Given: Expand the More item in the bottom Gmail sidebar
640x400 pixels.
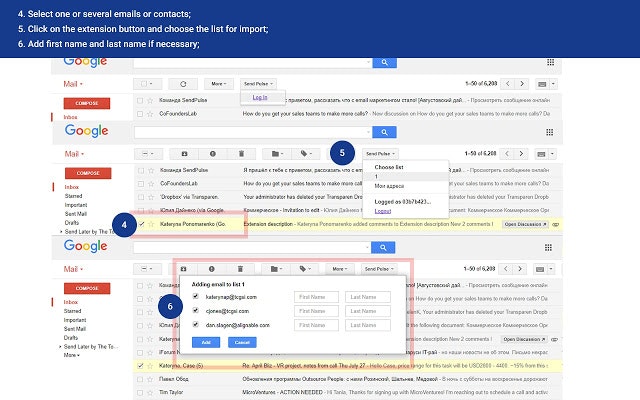Looking at the screenshot, I should 71,355.
